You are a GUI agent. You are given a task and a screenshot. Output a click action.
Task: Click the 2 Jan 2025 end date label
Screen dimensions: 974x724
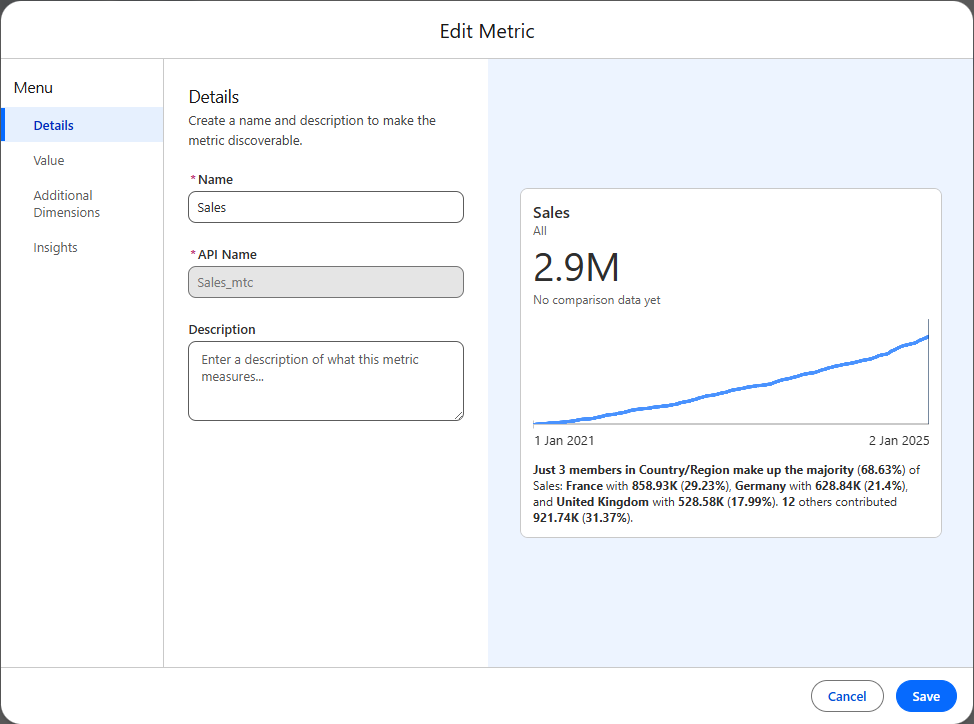pyautogui.click(x=899, y=441)
